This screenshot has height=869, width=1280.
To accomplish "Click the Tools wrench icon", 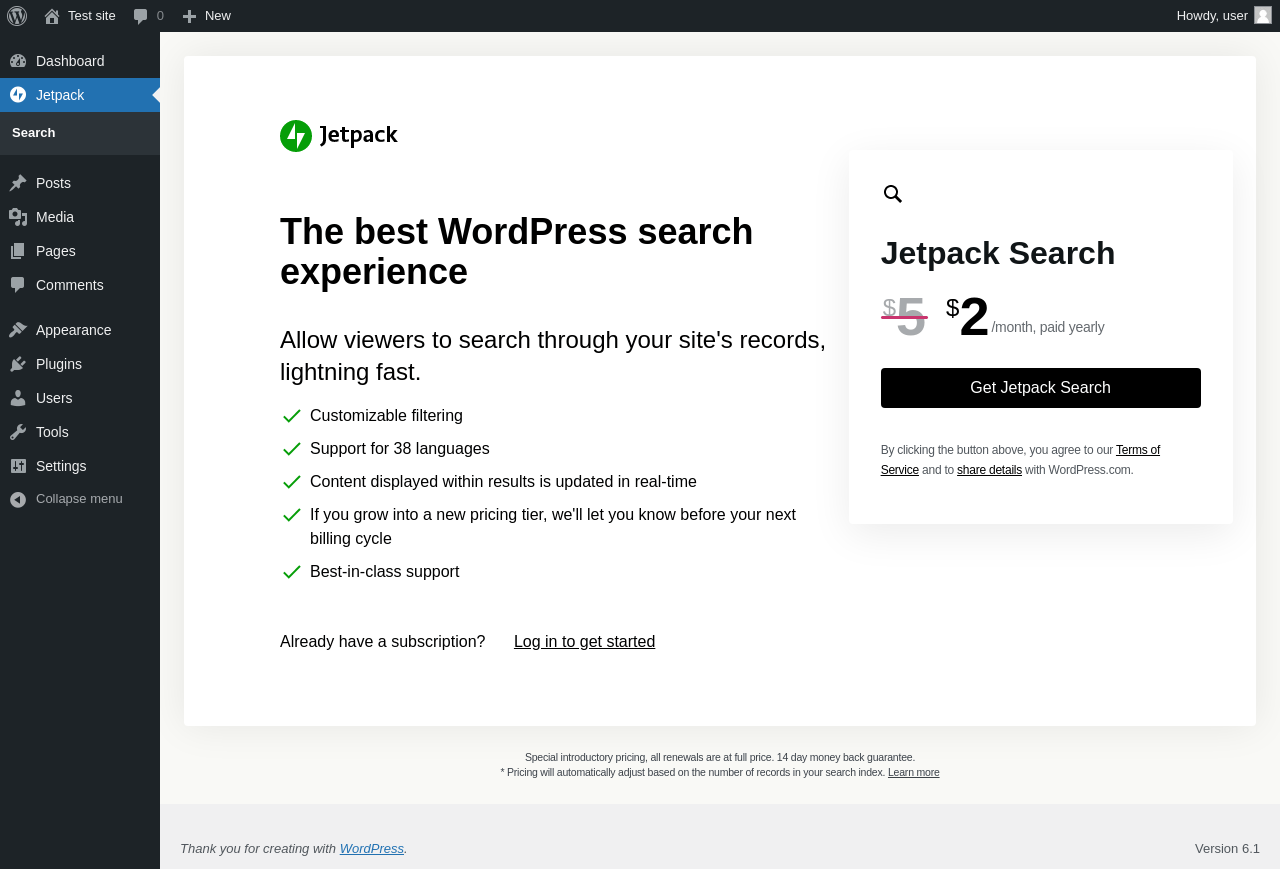I will [18, 432].
